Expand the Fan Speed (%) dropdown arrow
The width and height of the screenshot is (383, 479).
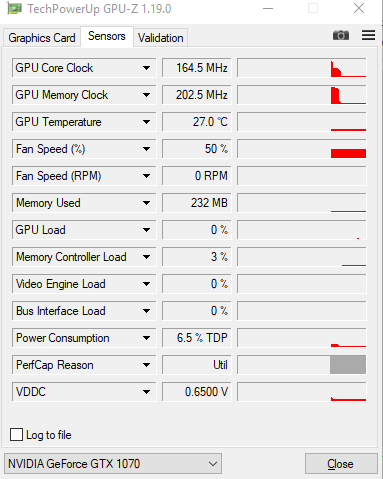pos(146,149)
